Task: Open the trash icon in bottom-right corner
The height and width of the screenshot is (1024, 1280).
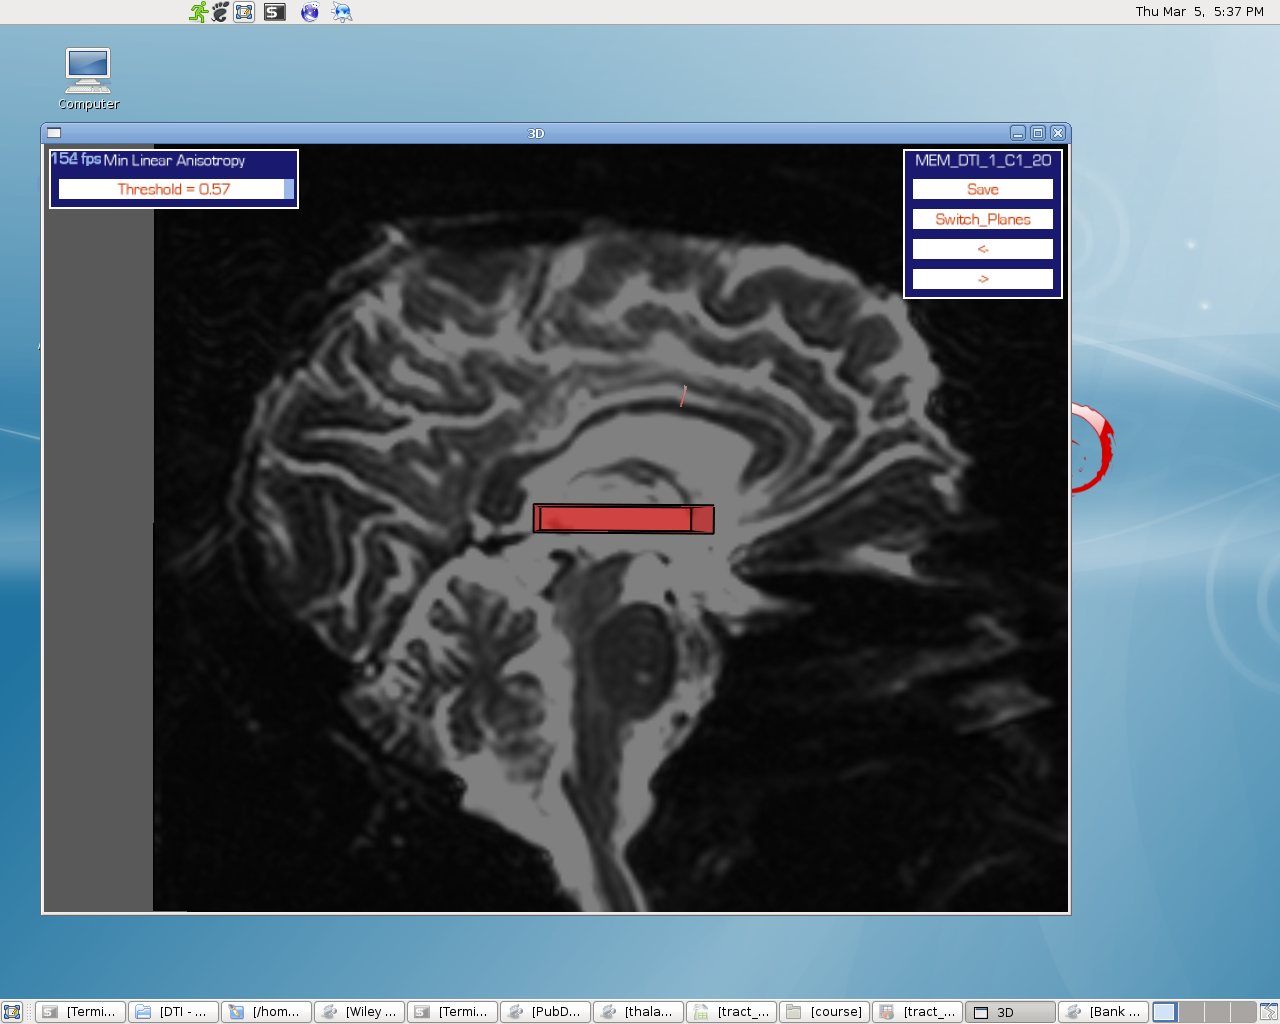Action: (1268, 1012)
